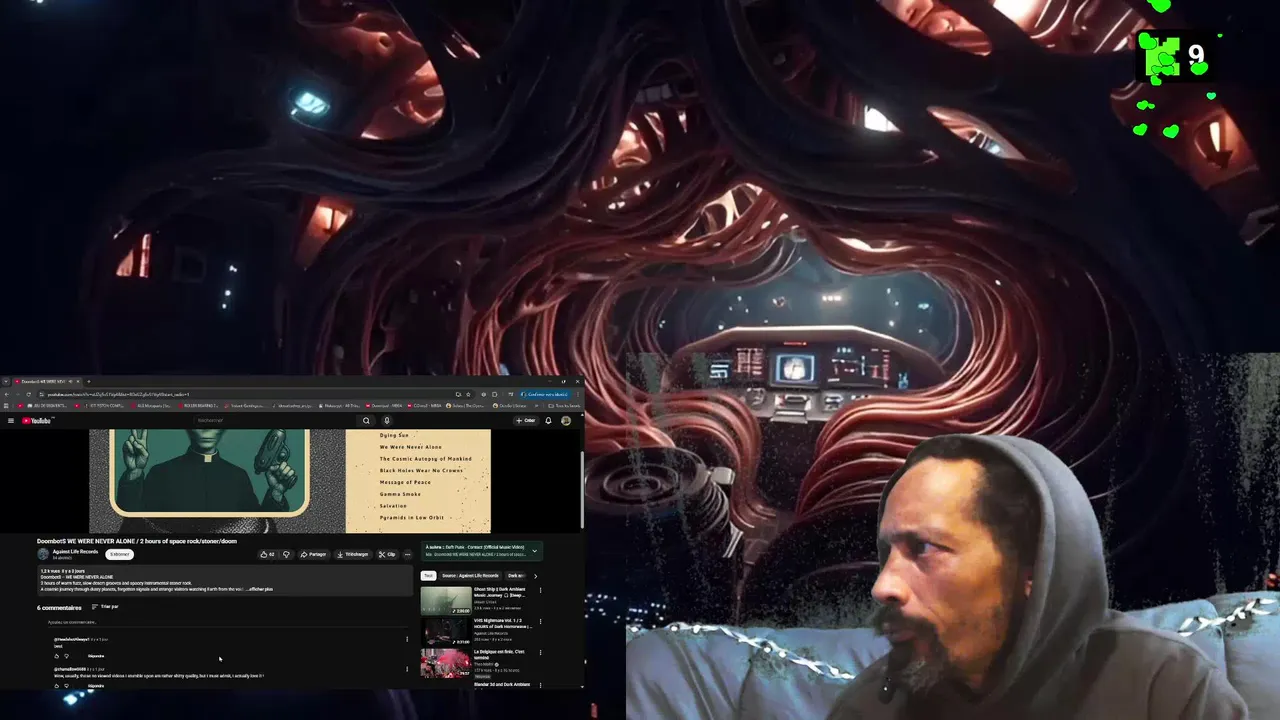
Task: Go to the YouTube home logo
Action: click(x=37, y=421)
